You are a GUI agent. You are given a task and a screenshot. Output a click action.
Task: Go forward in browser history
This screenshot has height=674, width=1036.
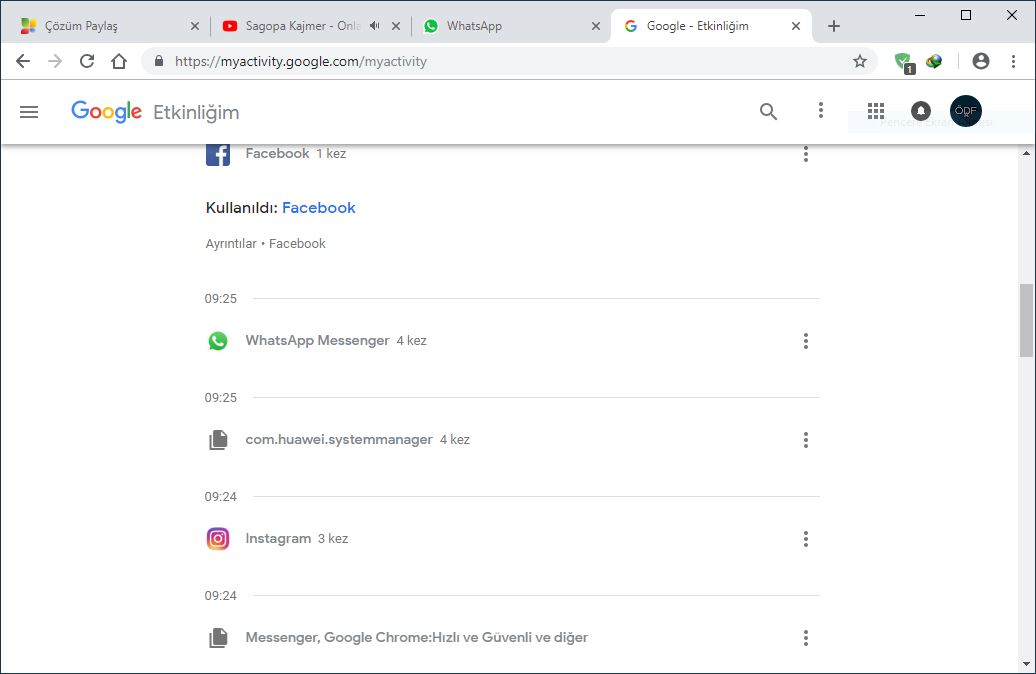55,61
